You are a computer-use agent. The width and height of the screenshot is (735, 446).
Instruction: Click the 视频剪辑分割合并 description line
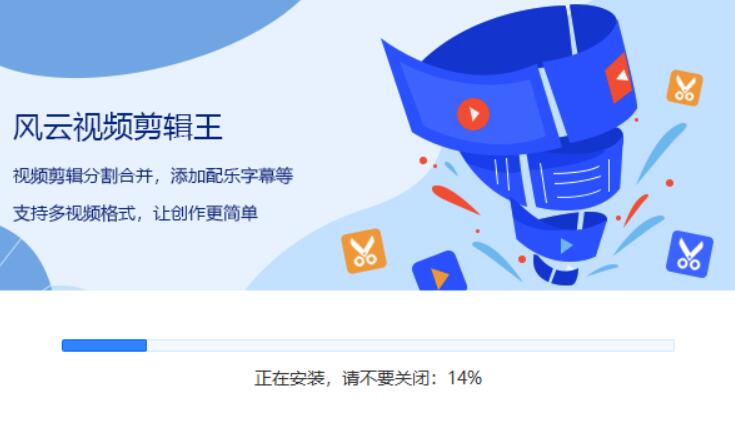82,176
